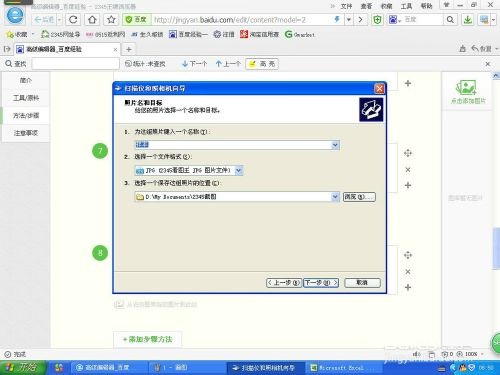Expand the picture name combo box arrow
Viewport: 500px width, 375px height.
335,145
